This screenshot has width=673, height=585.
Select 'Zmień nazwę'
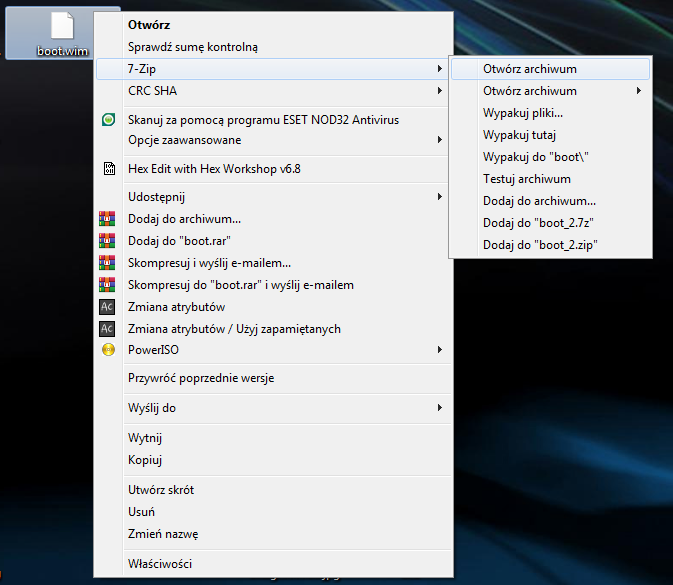click(274, 534)
